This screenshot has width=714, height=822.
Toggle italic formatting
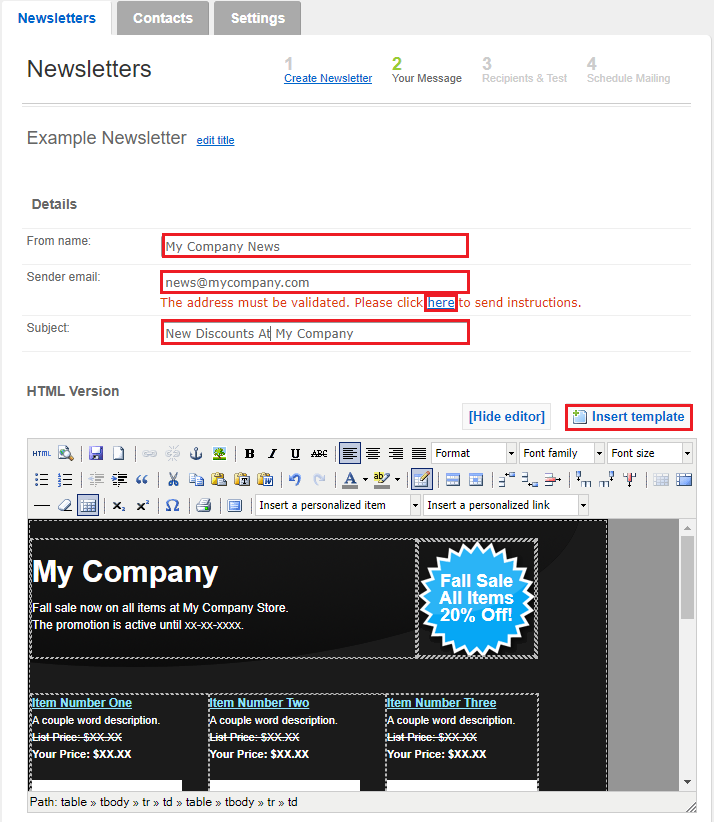272,453
